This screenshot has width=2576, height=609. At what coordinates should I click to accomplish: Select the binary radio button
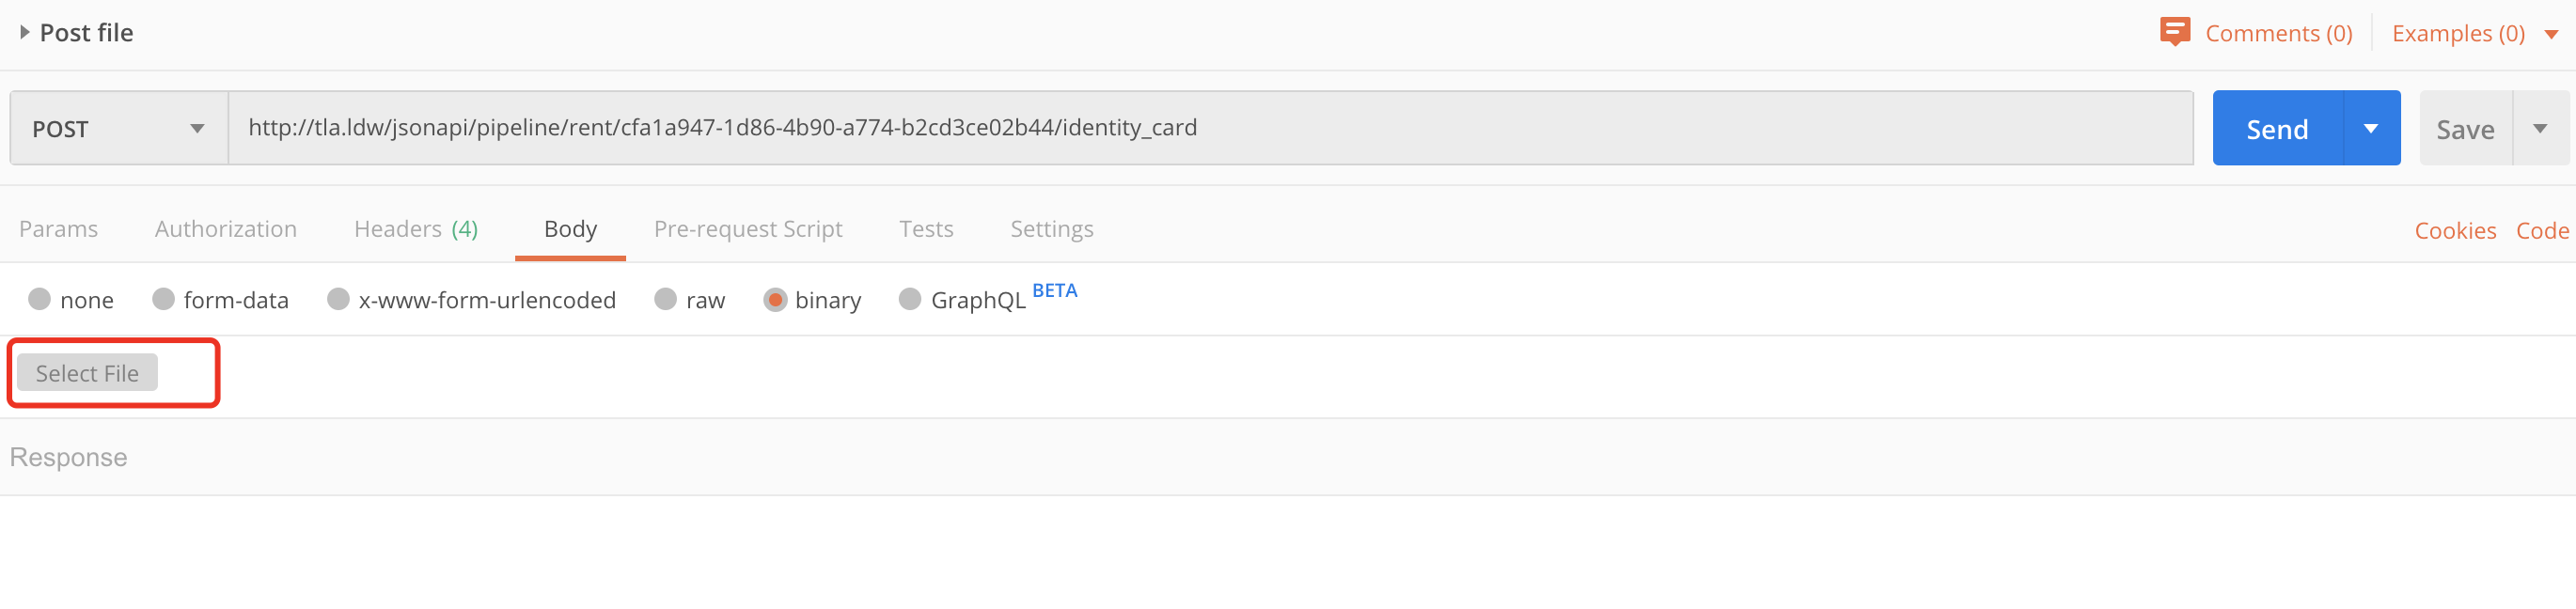pyautogui.click(x=775, y=299)
